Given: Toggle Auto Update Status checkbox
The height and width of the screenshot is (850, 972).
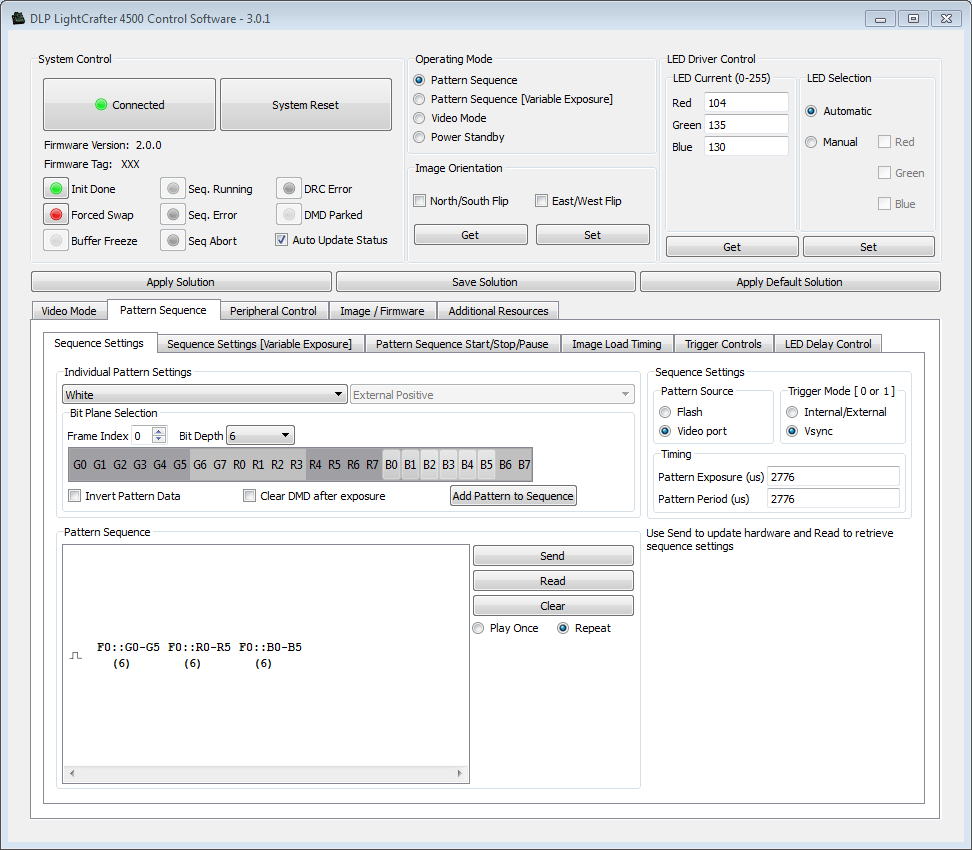Looking at the screenshot, I should coord(281,239).
